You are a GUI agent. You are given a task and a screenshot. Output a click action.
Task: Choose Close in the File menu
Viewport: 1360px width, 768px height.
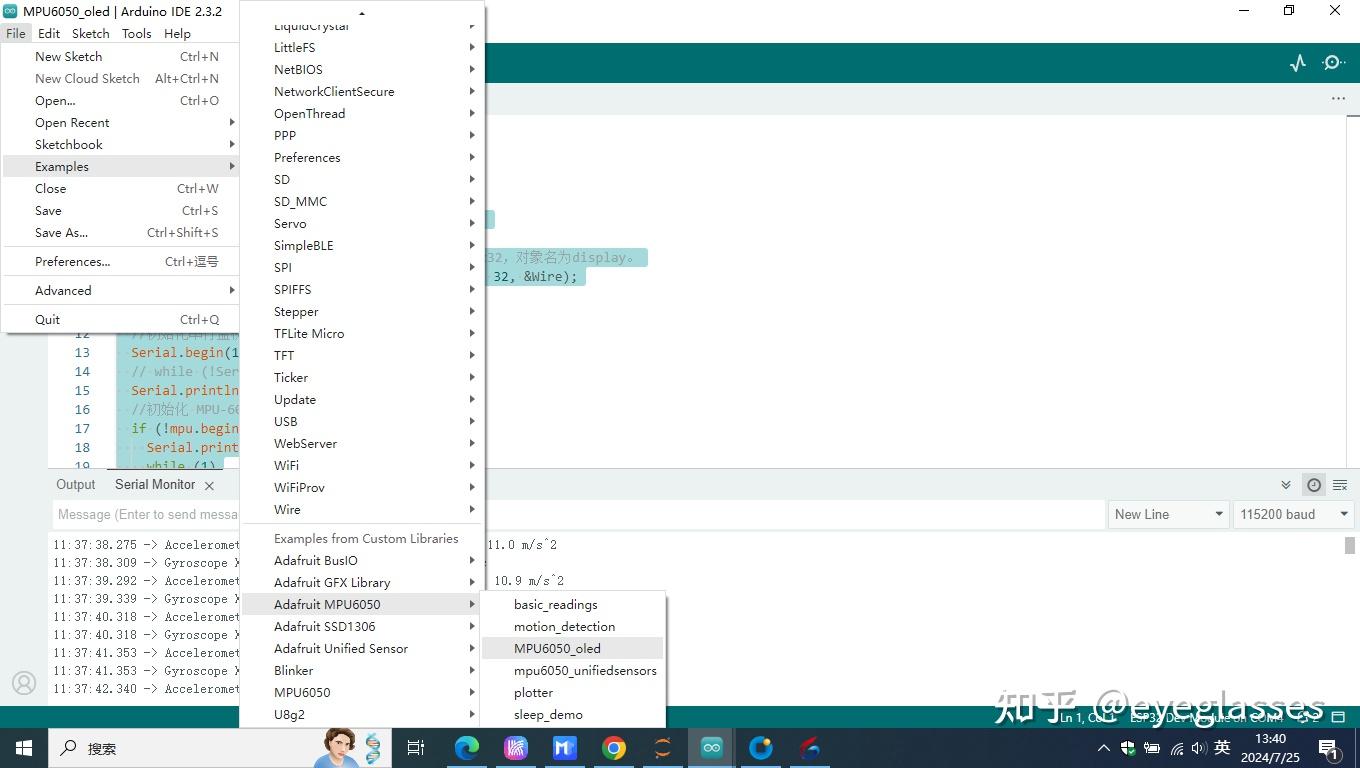pos(120,188)
